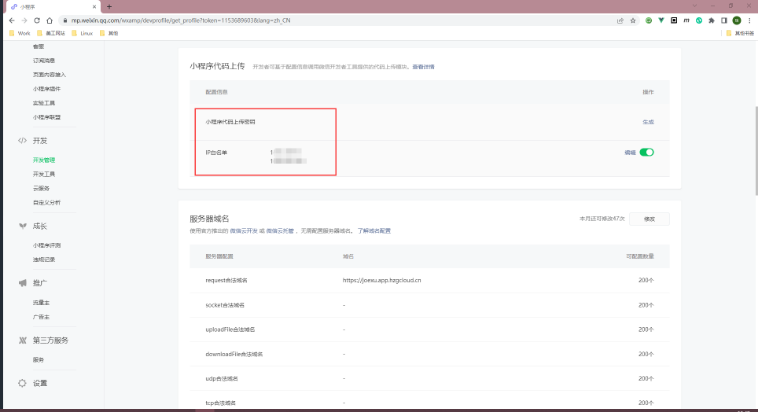Open 服务 under 第三方服务
This screenshot has width=758, height=413.
coord(38,360)
